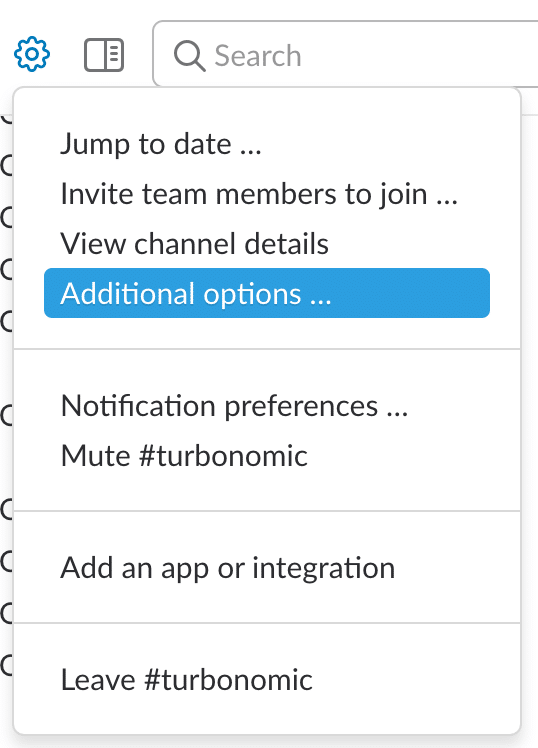
Task: Click the word Search in the search box
Action: [258, 56]
